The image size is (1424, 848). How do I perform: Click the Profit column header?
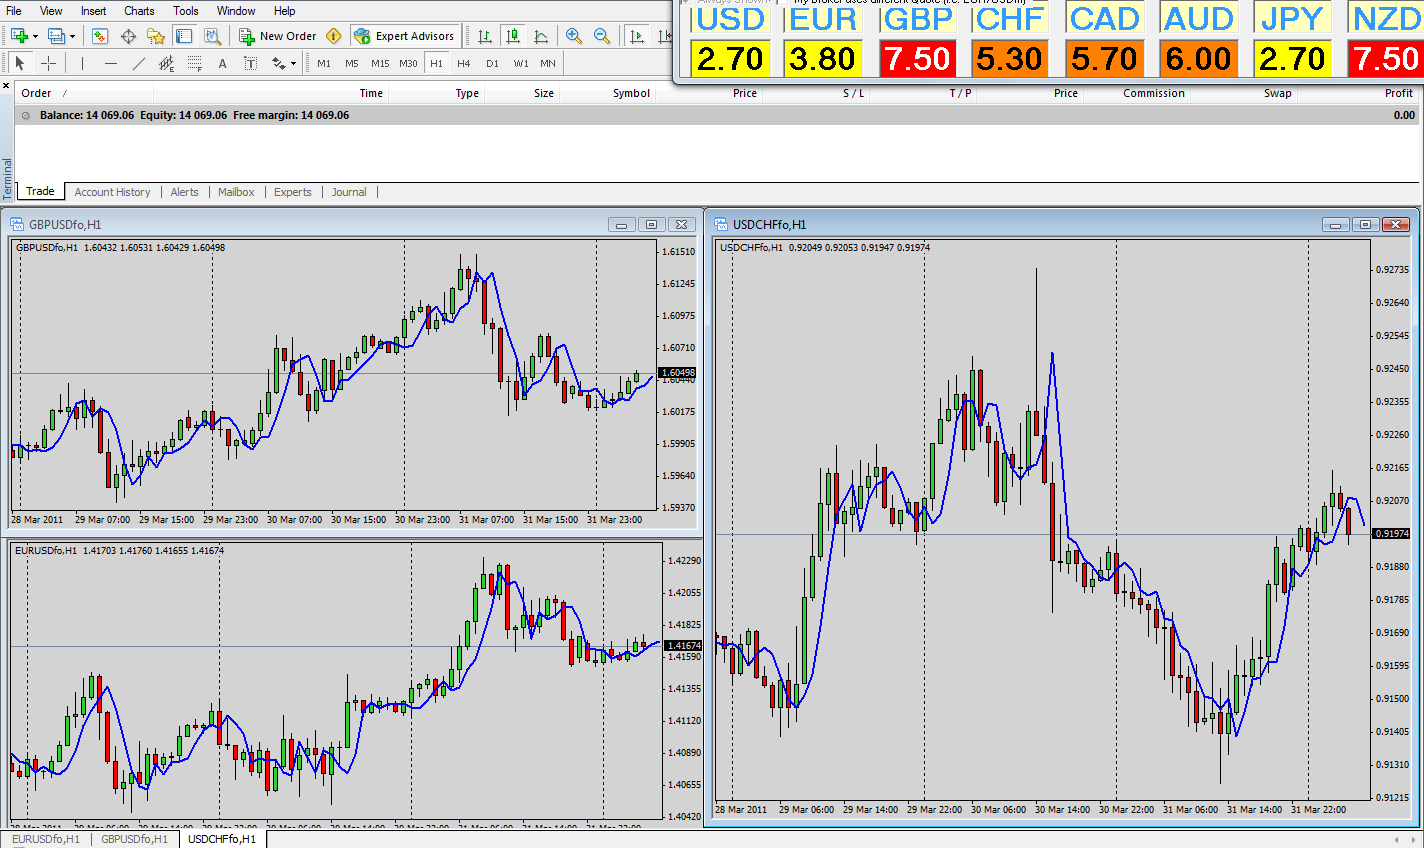point(1399,93)
